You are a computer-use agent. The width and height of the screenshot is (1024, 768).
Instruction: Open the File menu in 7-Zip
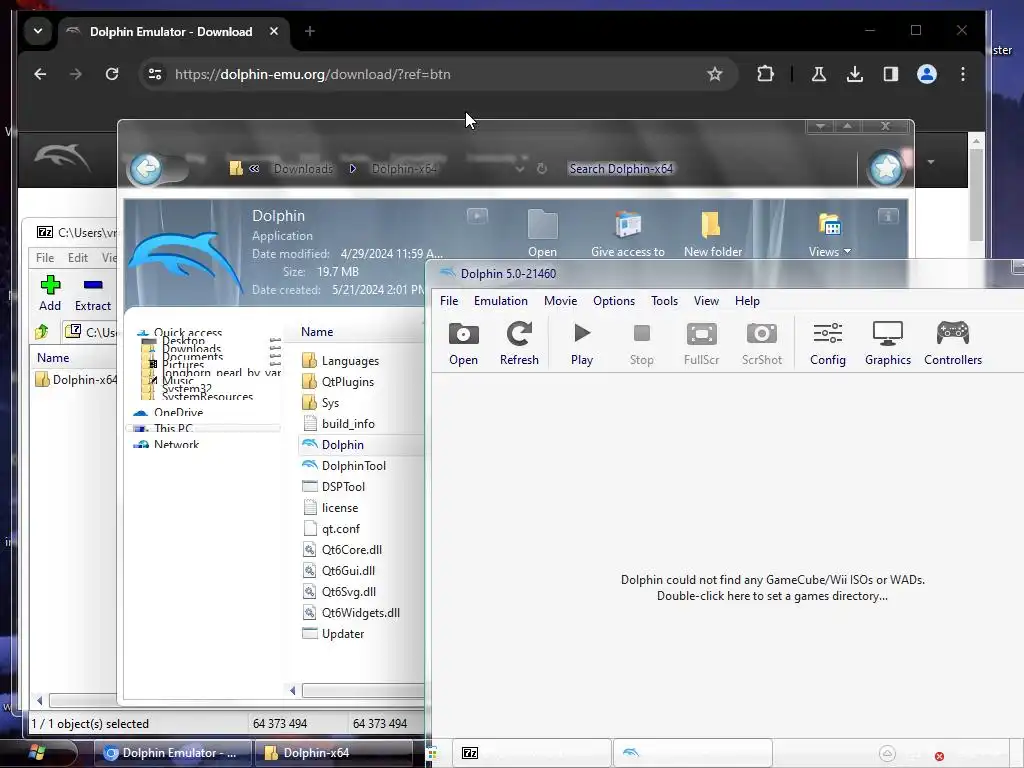click(x=45, y=258)
